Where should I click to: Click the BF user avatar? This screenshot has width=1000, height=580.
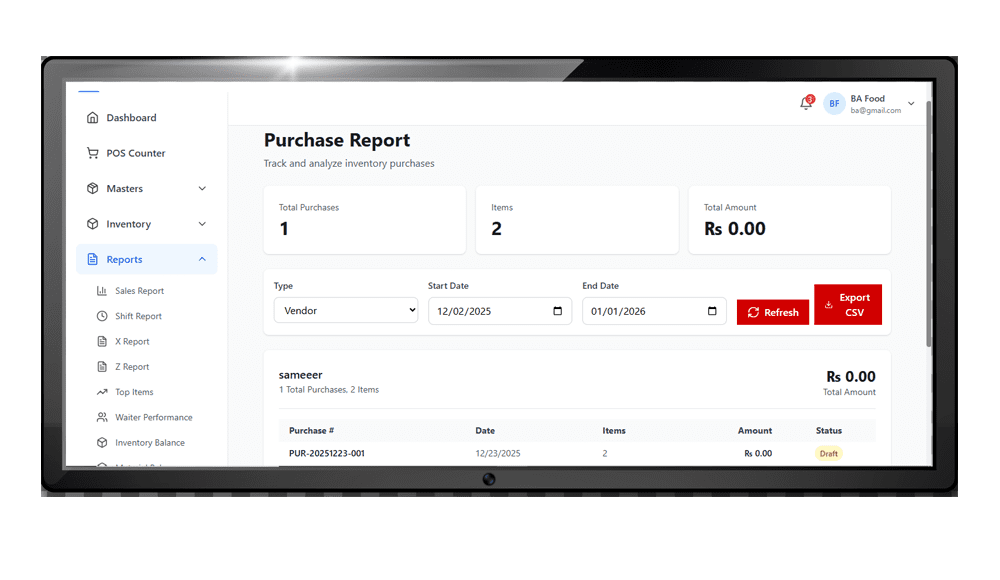834,104
